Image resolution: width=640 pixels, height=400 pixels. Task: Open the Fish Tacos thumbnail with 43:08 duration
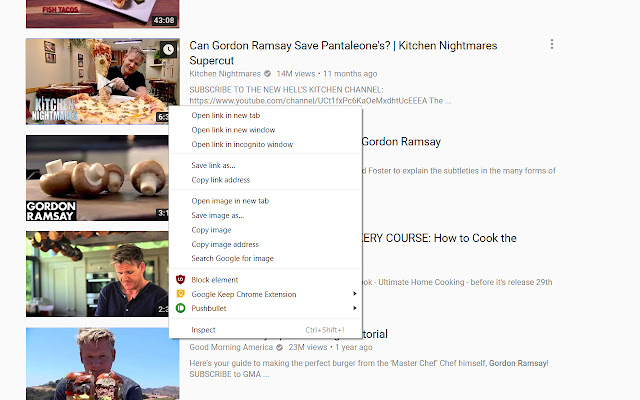102,14
